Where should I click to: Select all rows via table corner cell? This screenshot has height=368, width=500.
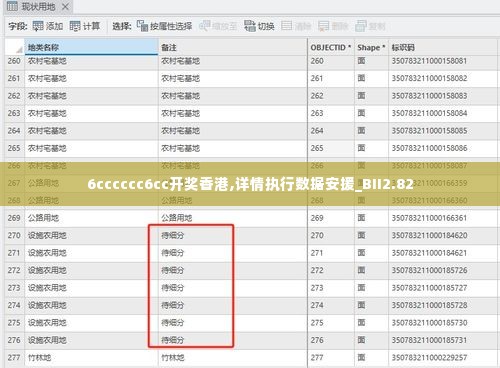[15, 47]
